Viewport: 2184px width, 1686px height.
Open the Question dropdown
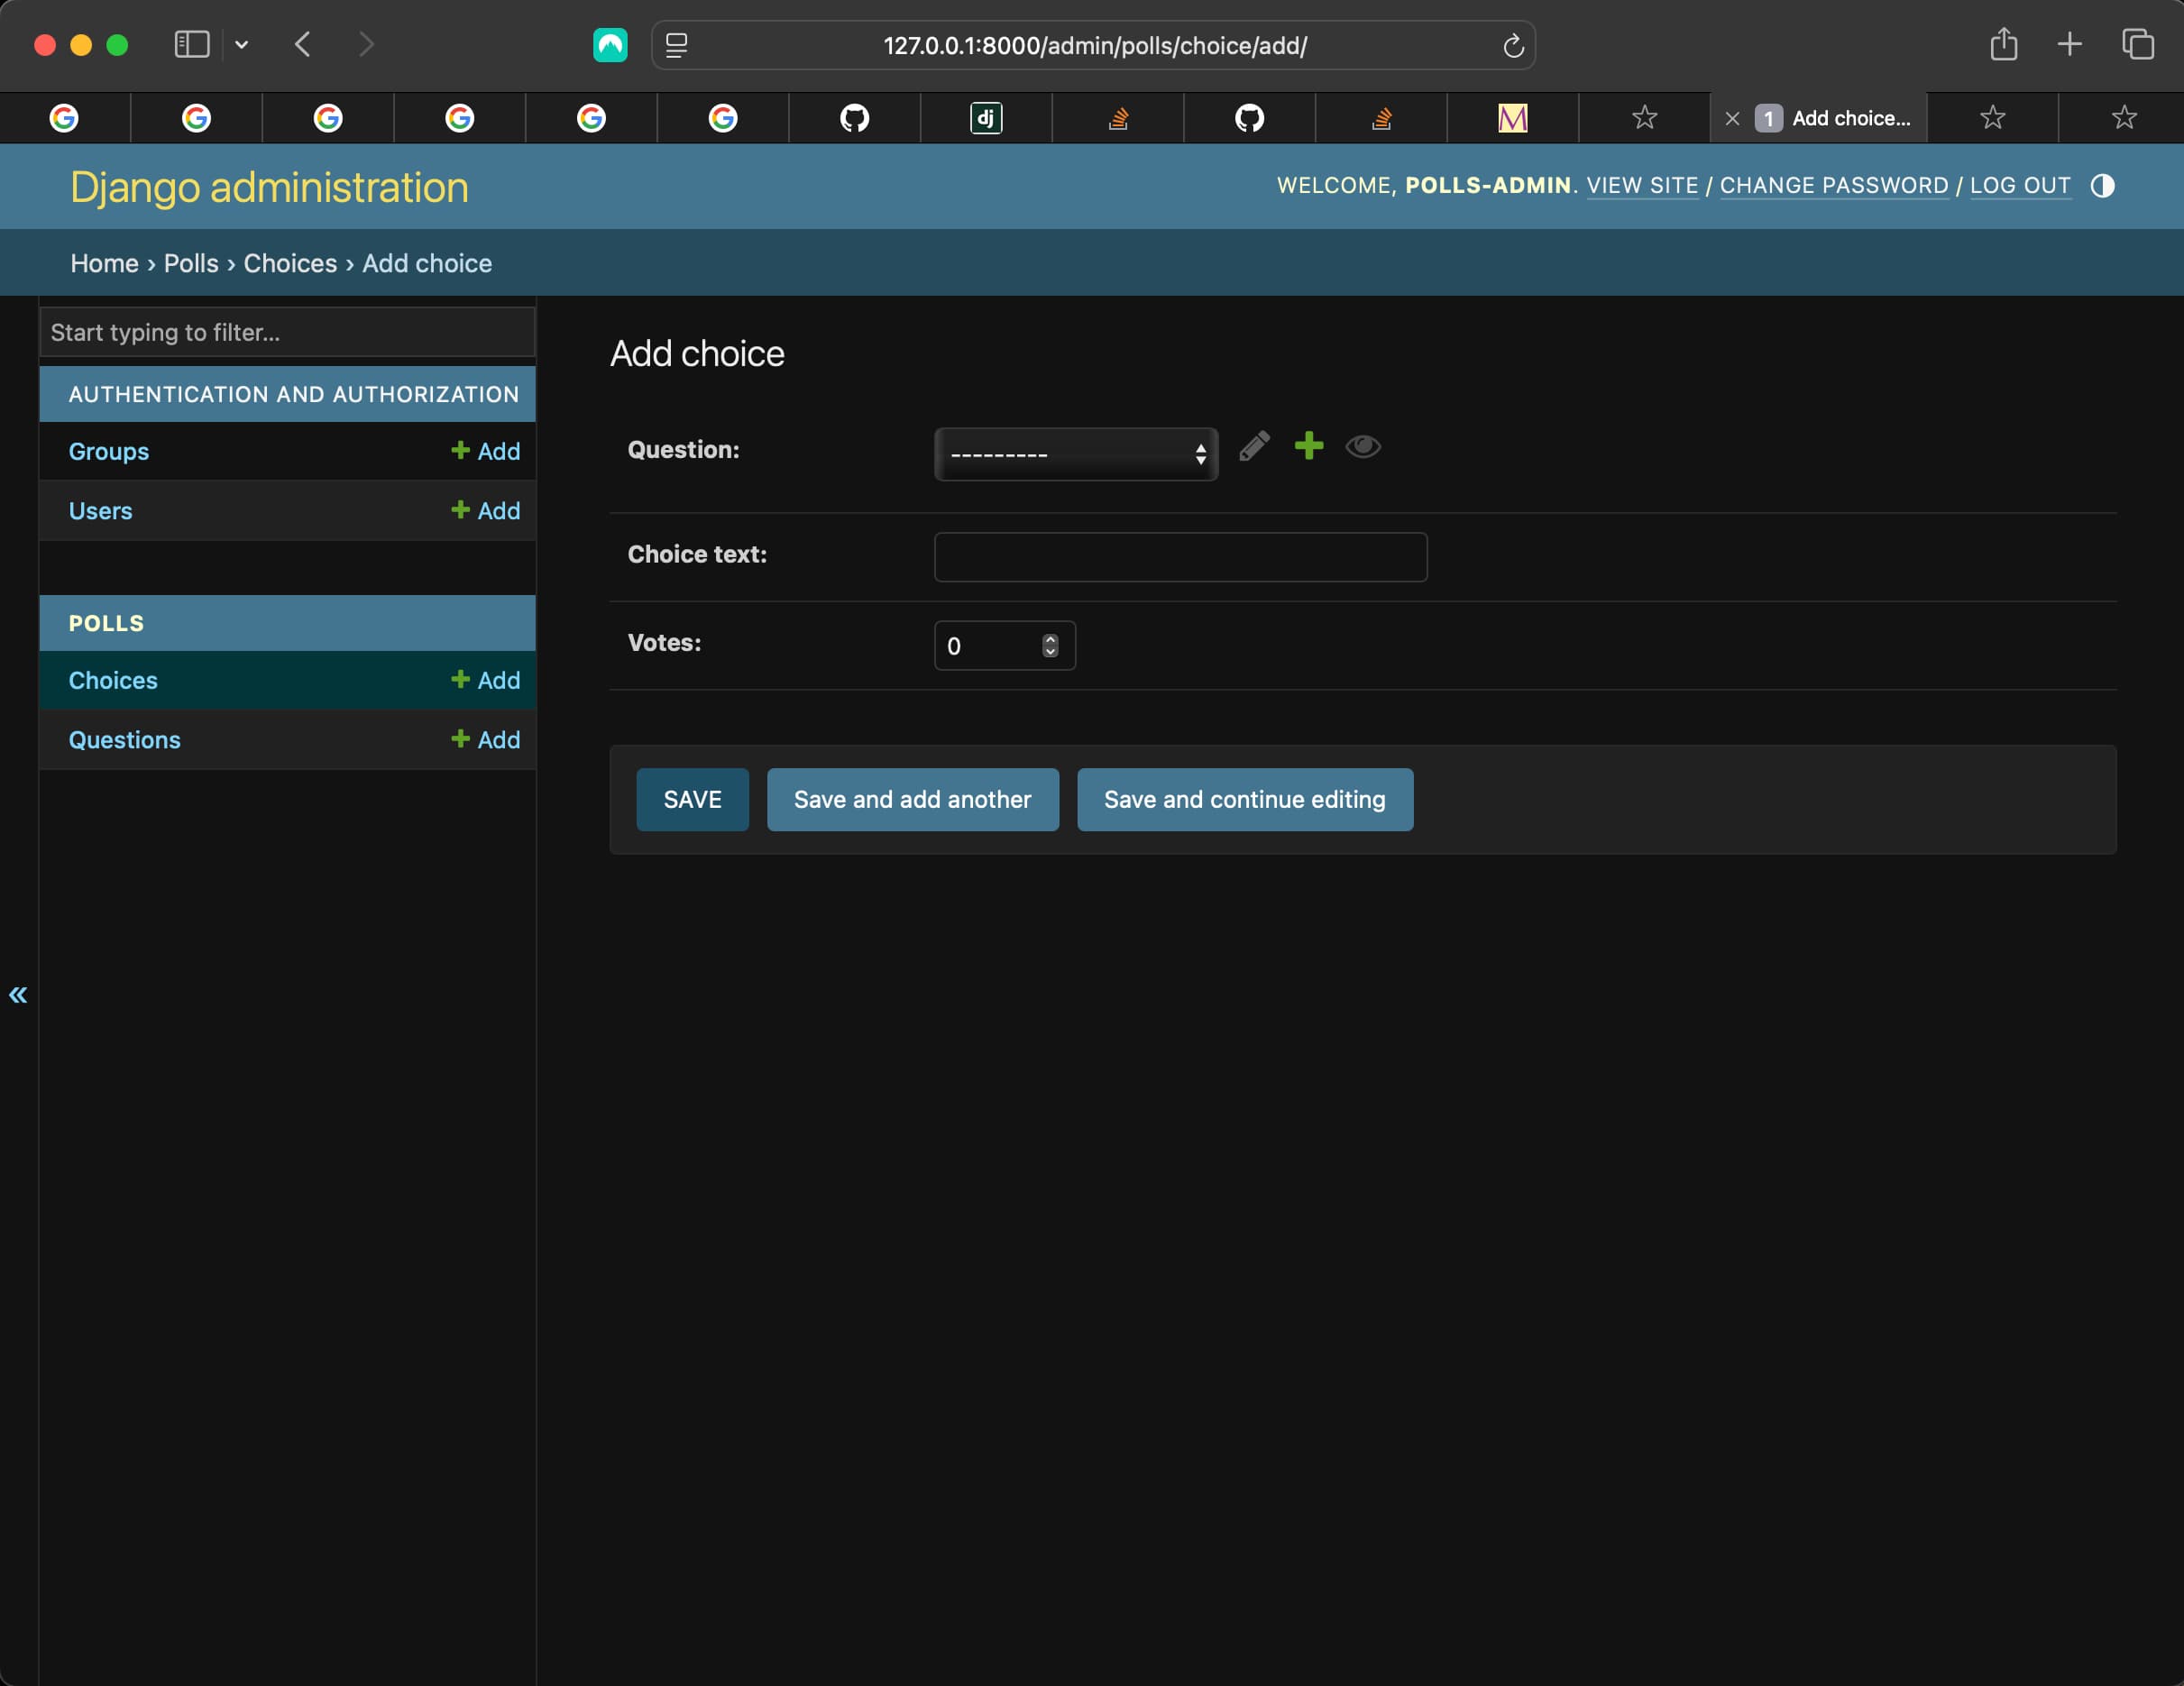coord(1075,454)
